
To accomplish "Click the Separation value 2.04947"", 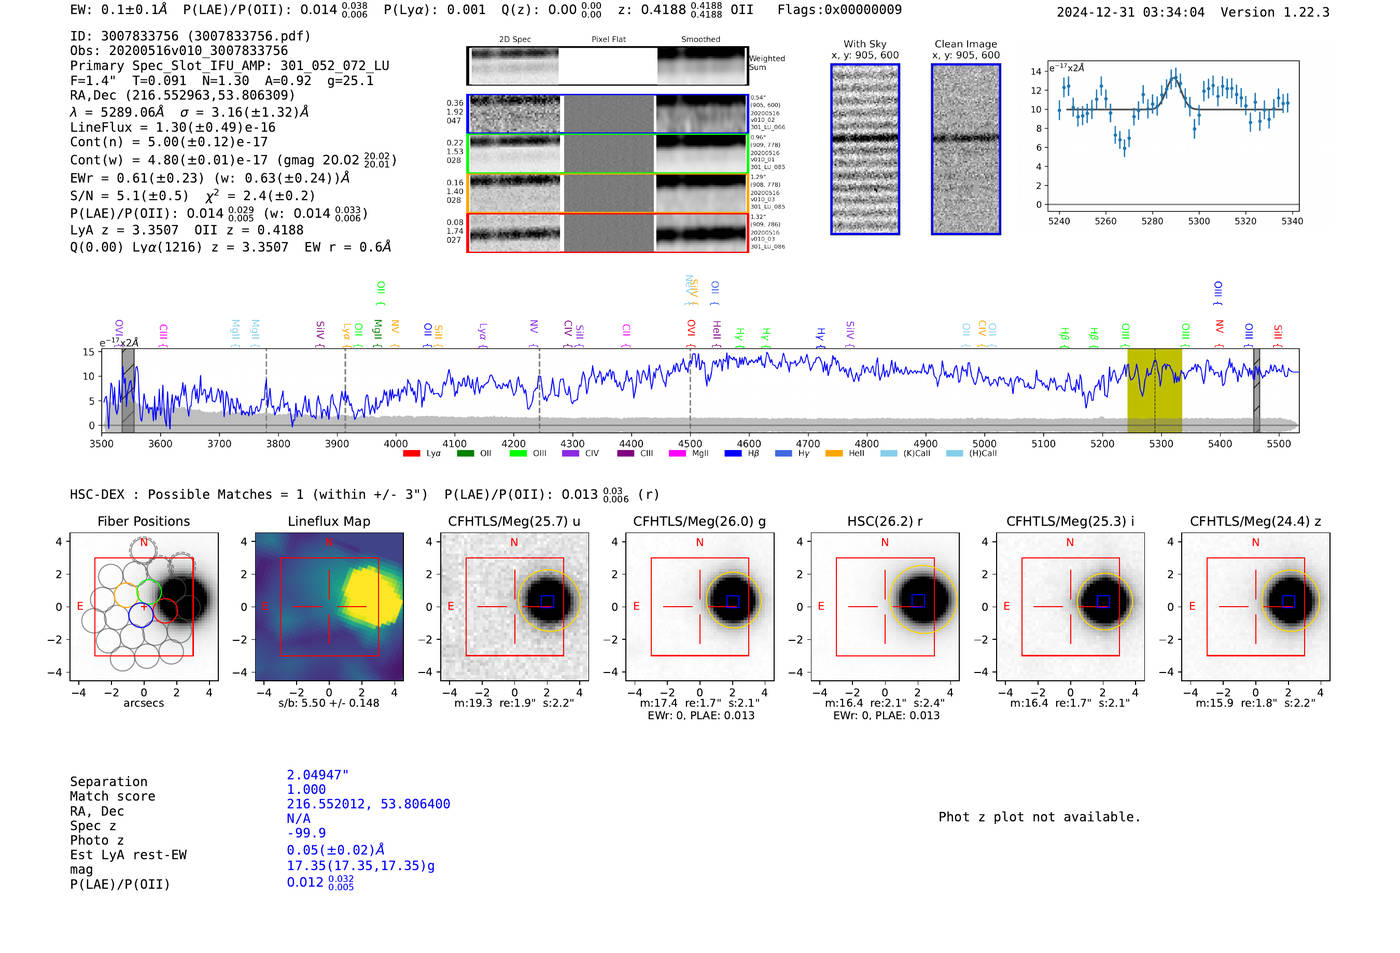I will coord(318,775).
